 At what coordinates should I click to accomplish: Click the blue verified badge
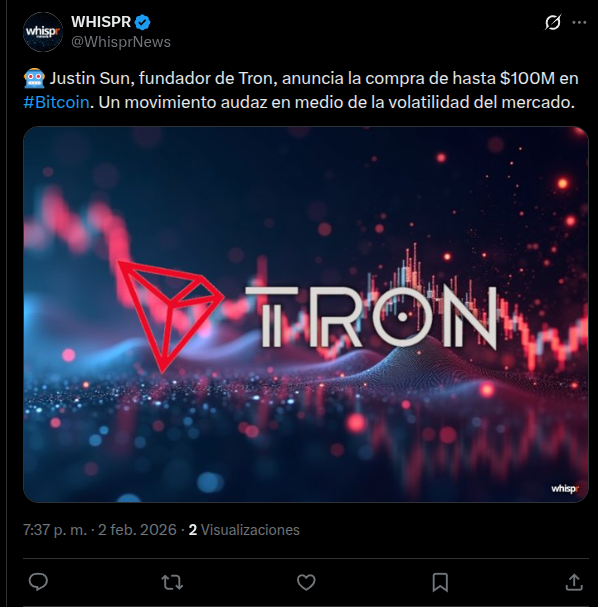pyautogui.click(x=142, y=22)
